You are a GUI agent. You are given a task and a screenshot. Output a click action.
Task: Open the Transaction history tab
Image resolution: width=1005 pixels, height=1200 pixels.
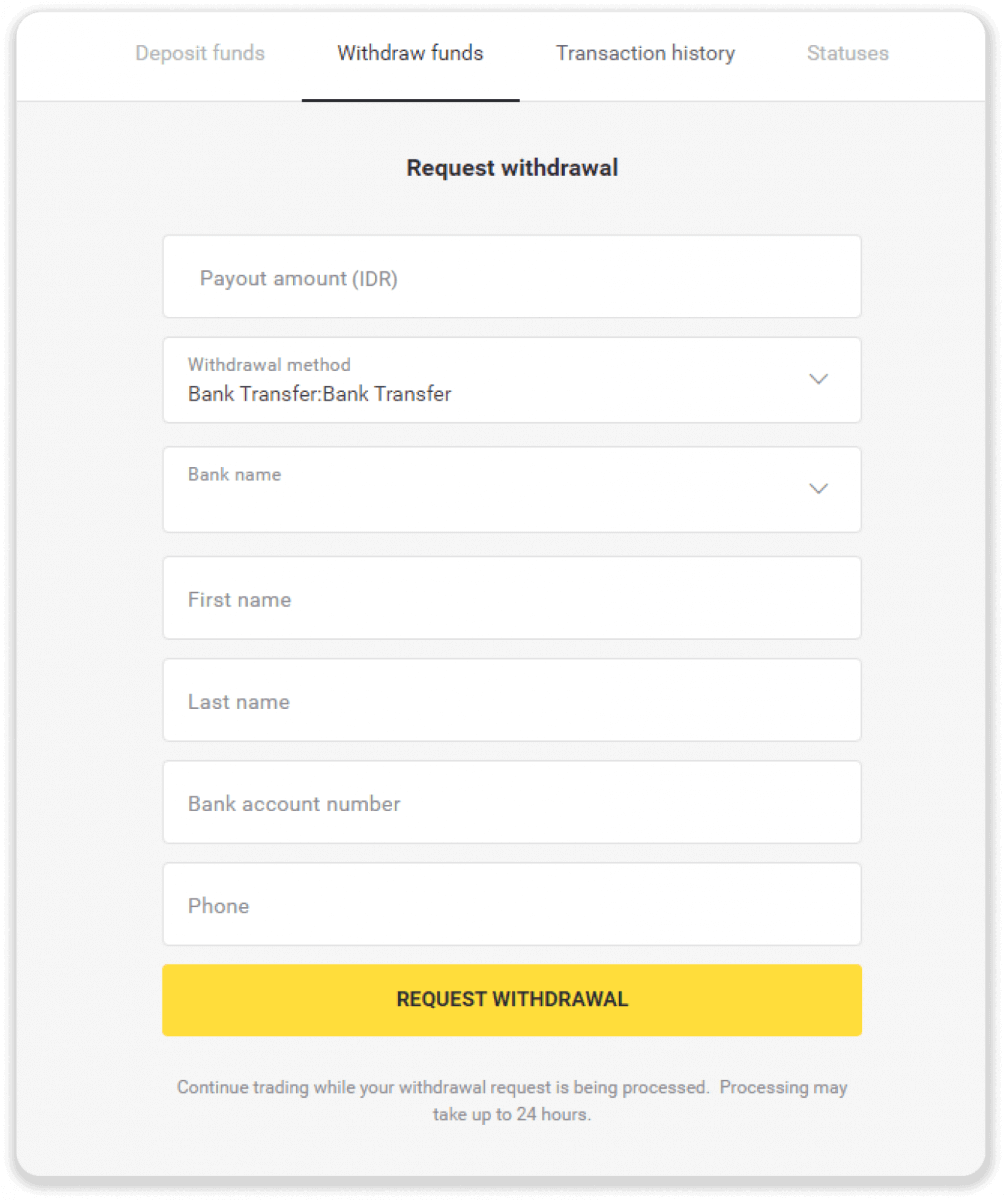pos(645,53)
